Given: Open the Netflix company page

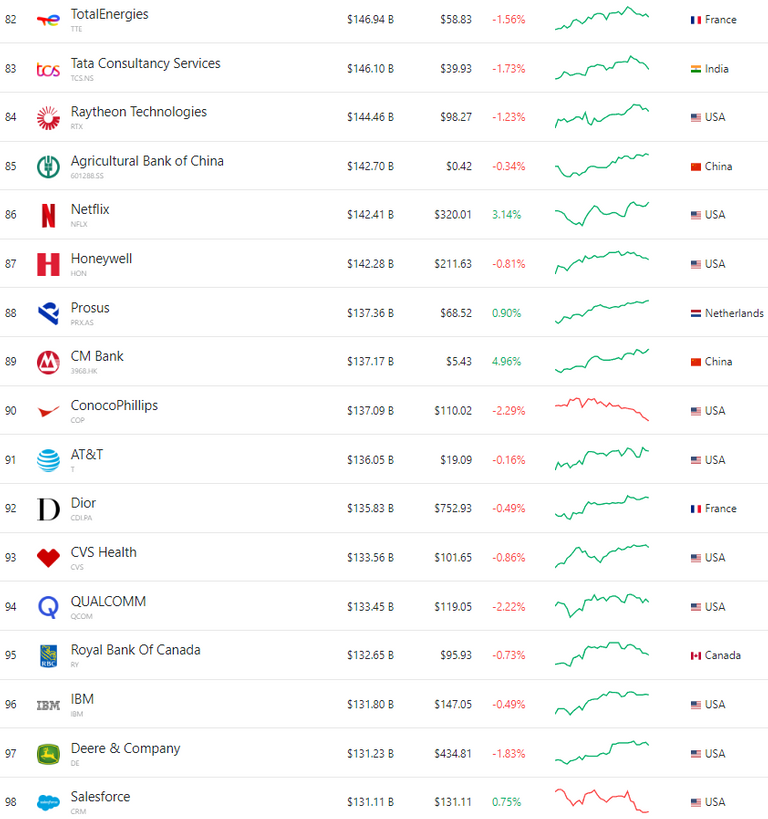Looking at the screenshot, I should coord(90,209).
